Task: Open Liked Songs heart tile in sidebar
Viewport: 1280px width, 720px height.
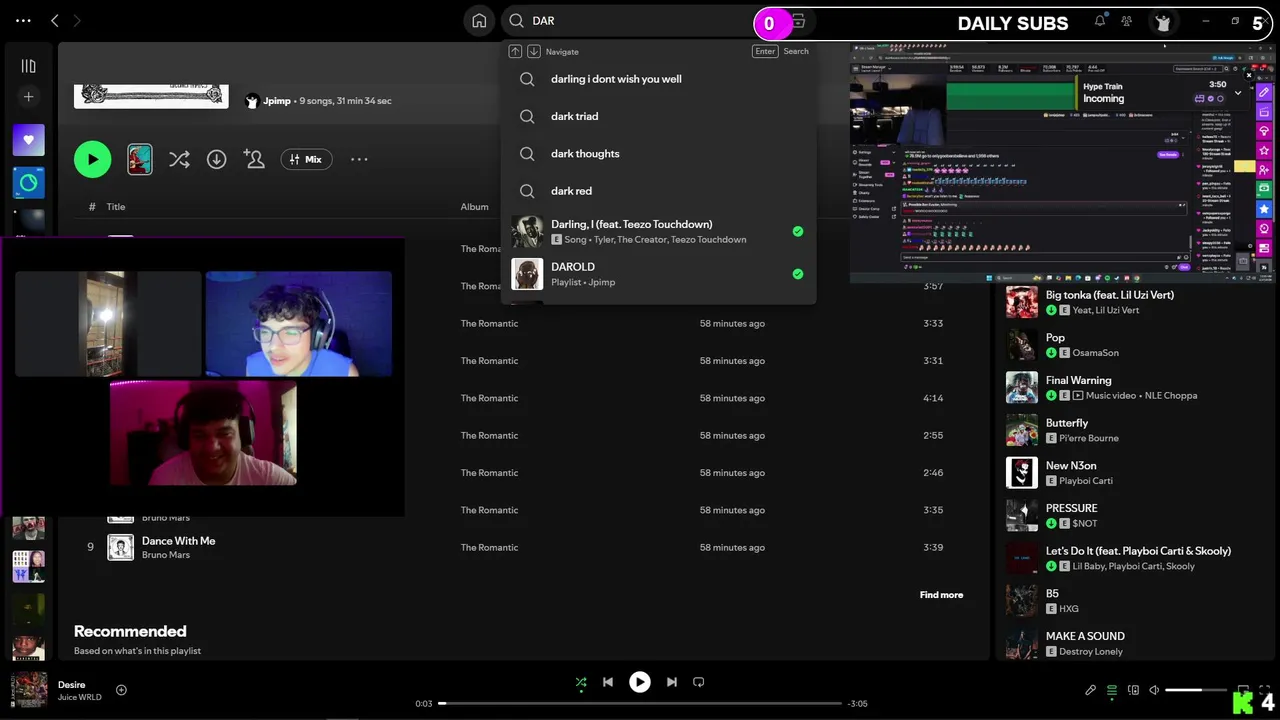Action: point(28,140)
